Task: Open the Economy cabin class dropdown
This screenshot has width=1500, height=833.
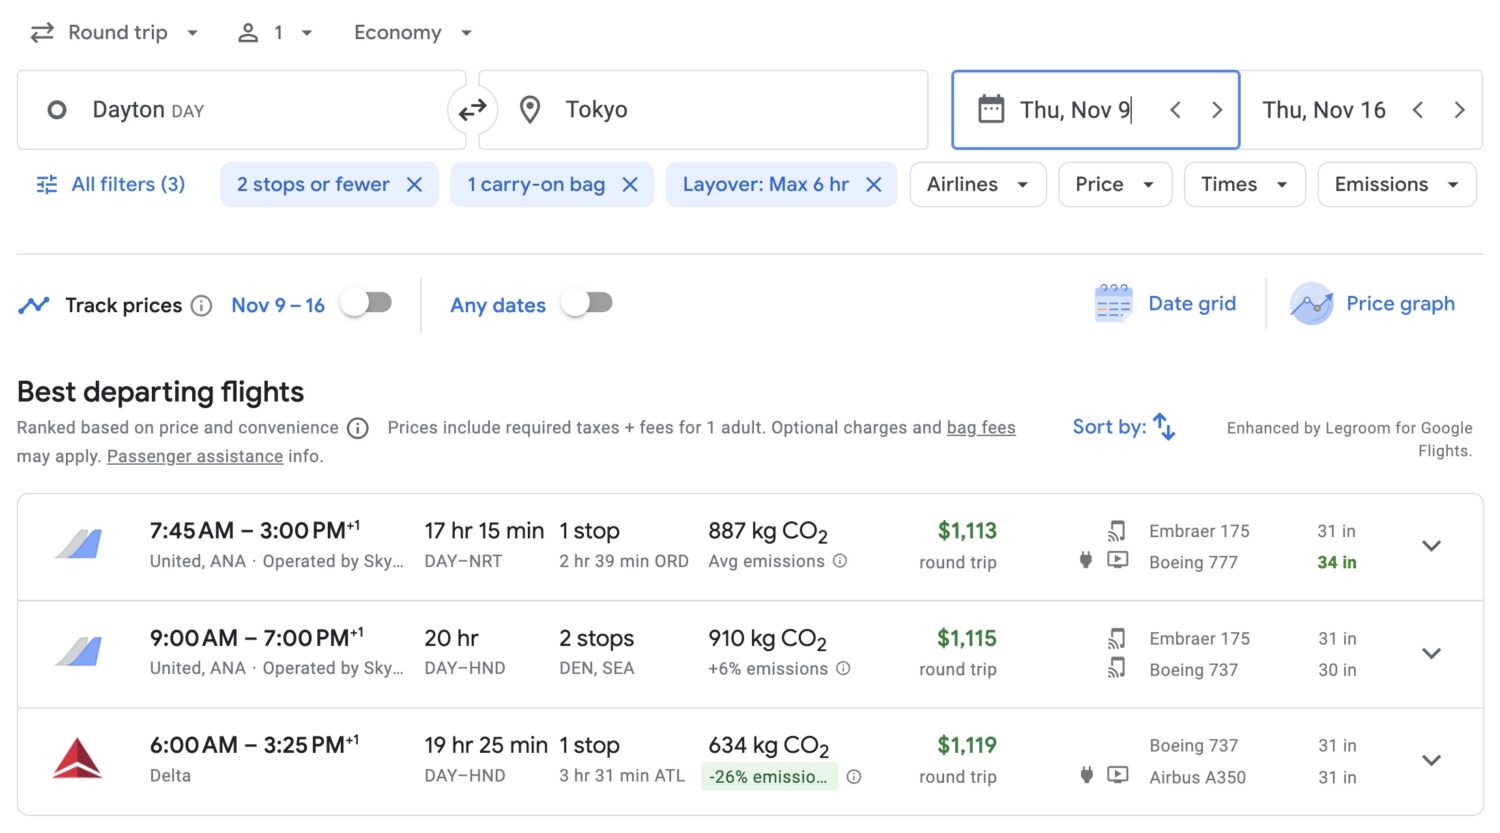Action: tap(412, 32)
